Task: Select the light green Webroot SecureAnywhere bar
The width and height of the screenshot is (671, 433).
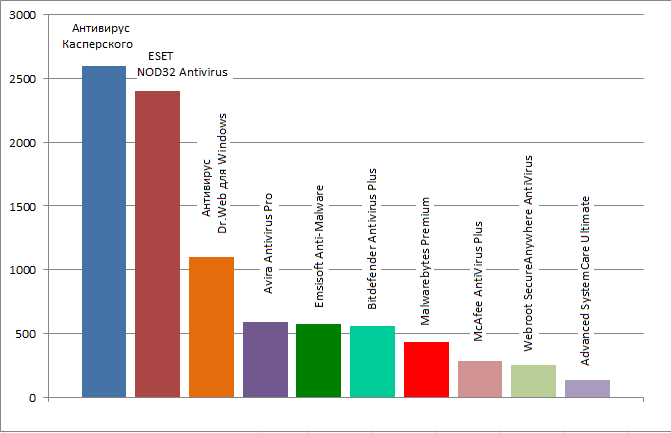Action: click(x=533, y=381)
